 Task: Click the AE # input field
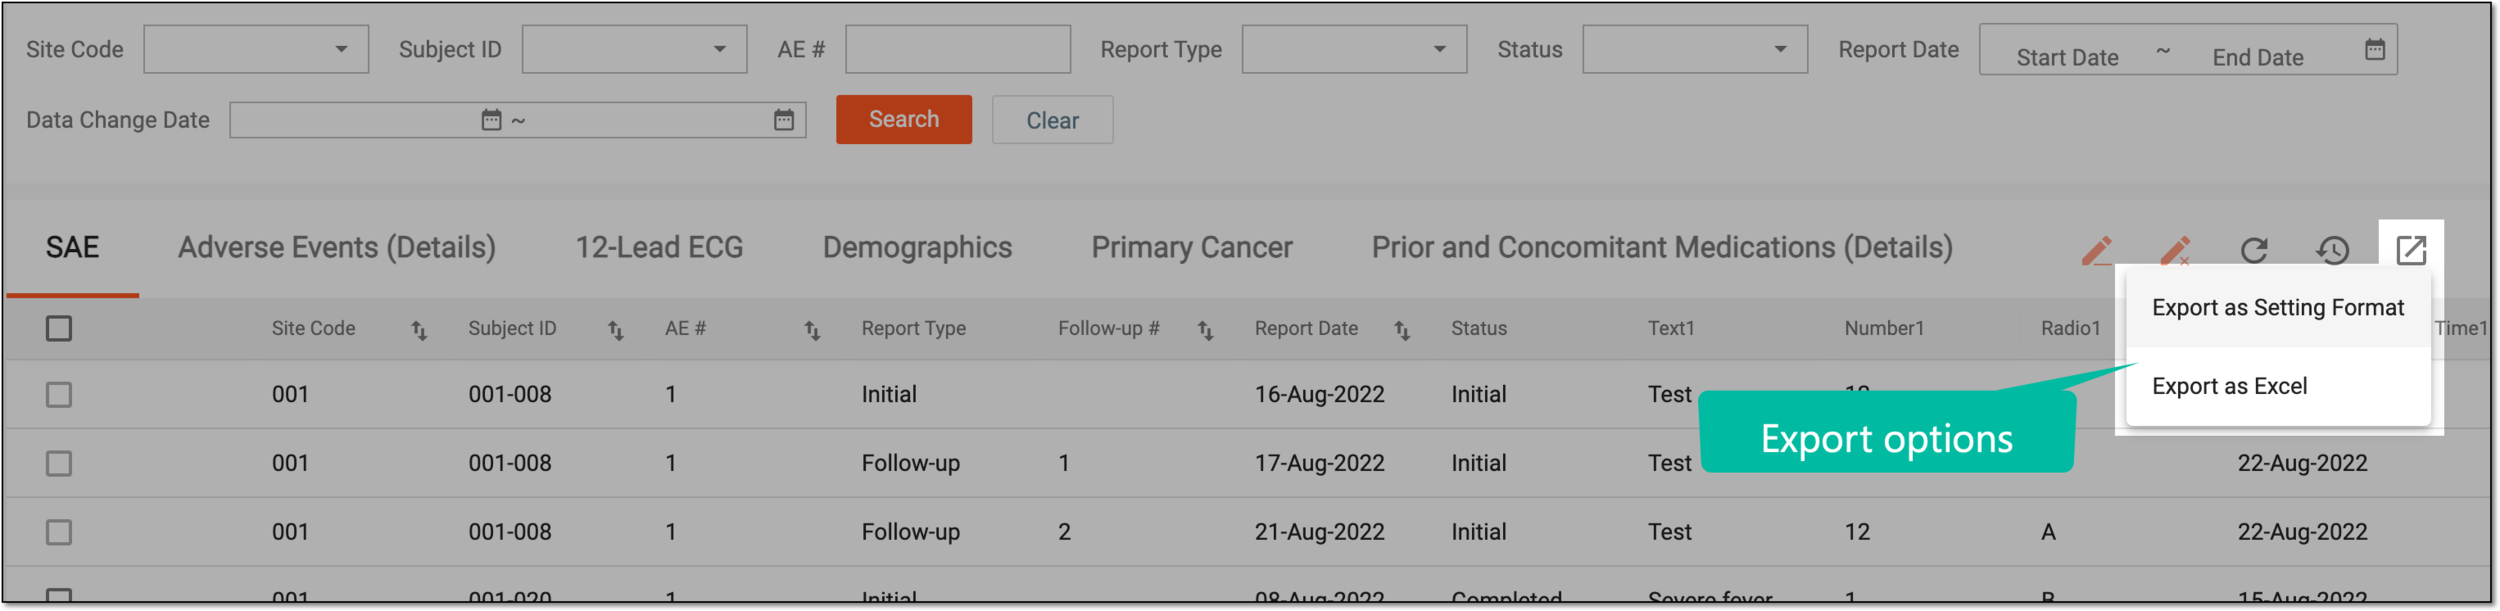958,49
